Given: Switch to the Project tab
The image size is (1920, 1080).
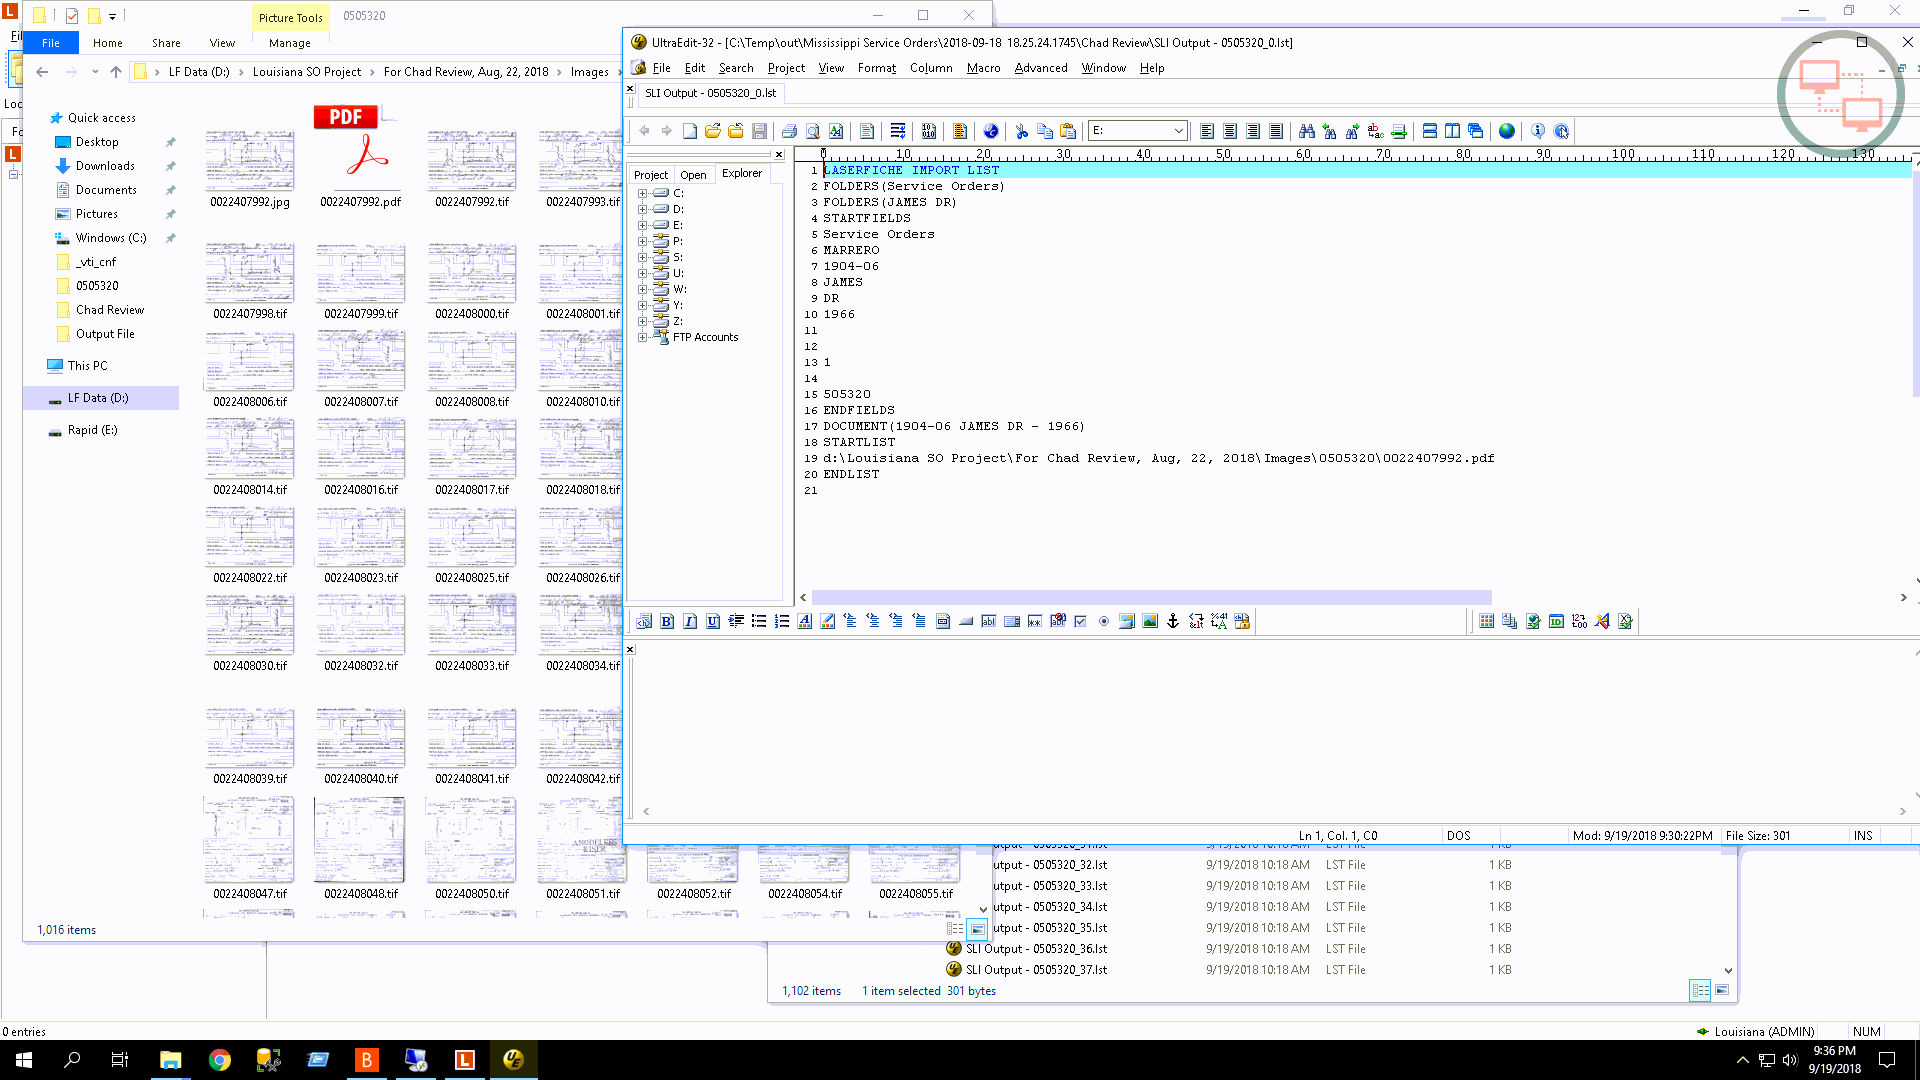Looking at the screenshot, I should [650, 175].
